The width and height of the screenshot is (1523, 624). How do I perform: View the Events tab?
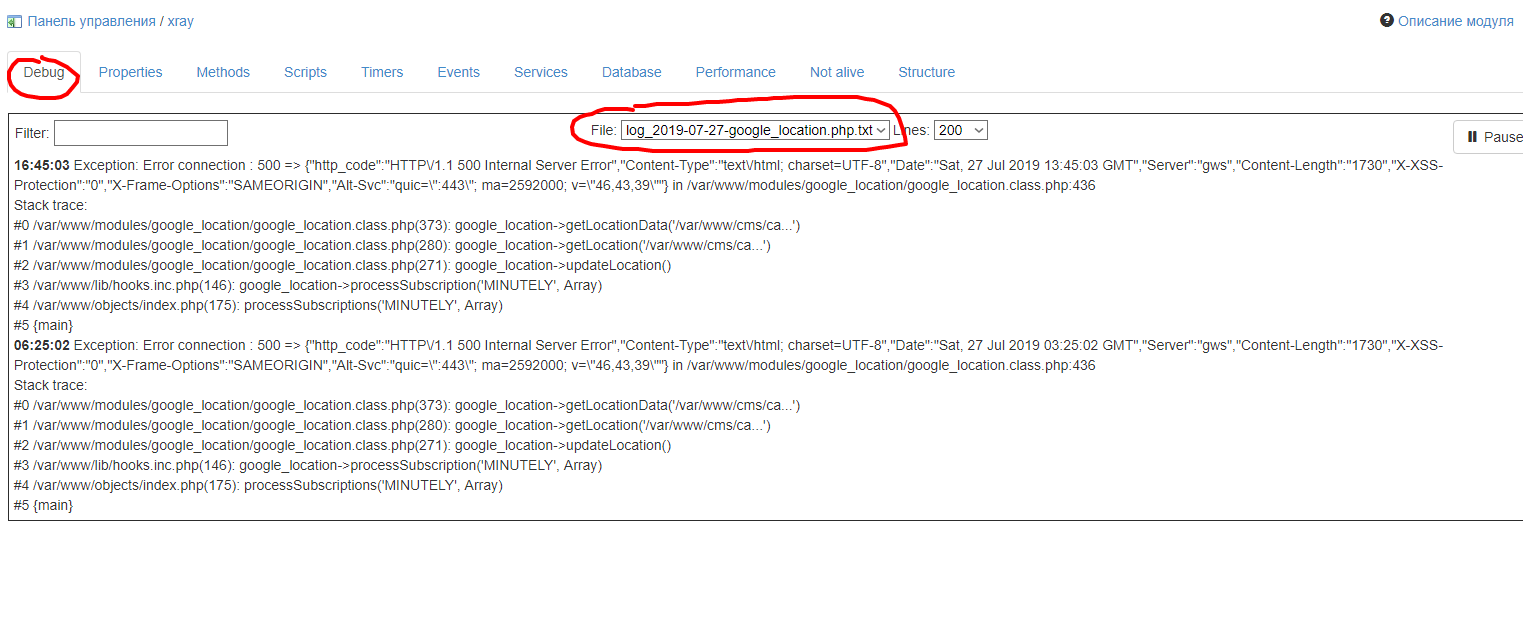[x=458, y=72]
